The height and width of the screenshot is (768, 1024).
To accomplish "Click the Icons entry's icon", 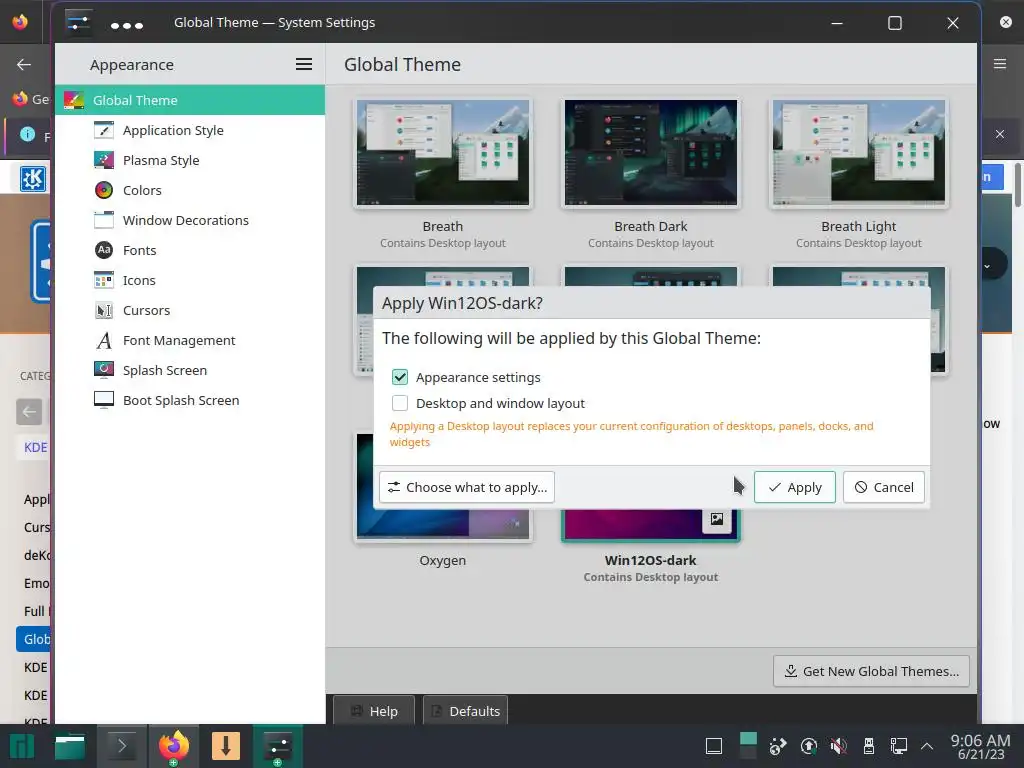I will pyautogui.click(x=104, y=280).
